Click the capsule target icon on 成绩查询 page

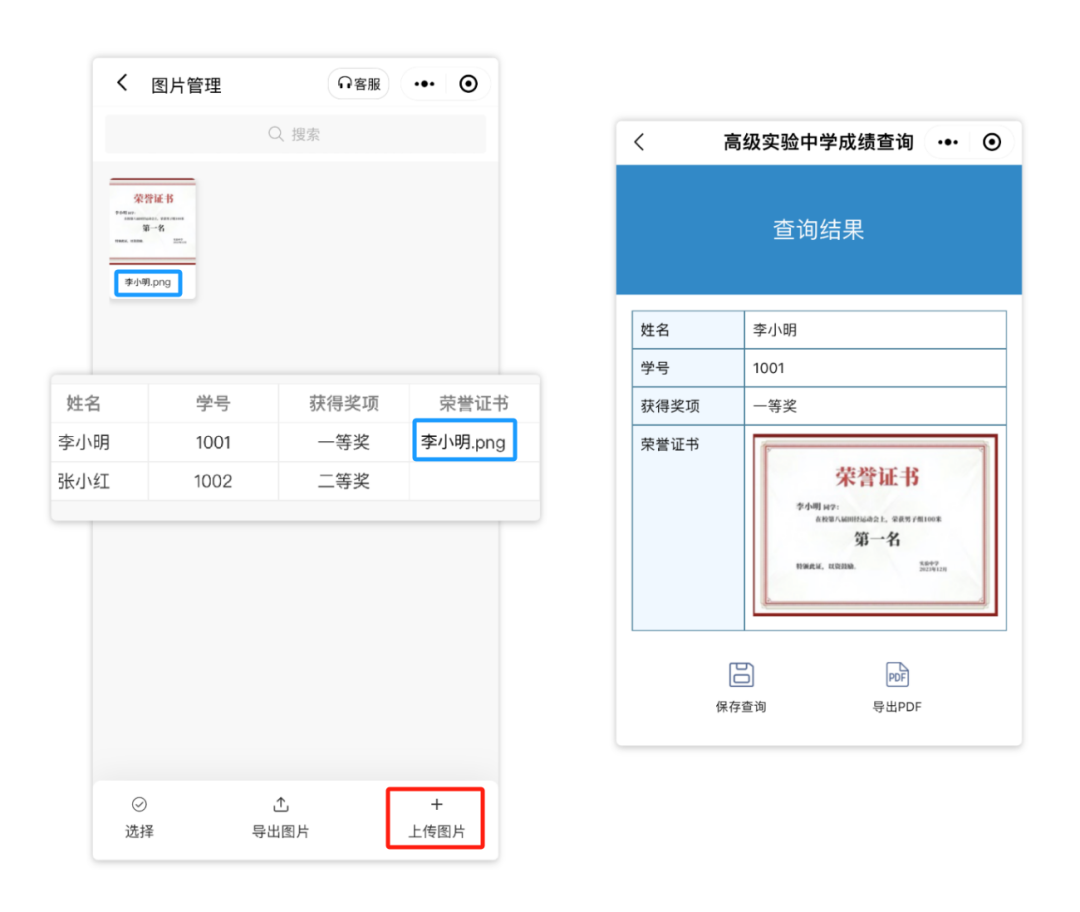pos(992,142)
